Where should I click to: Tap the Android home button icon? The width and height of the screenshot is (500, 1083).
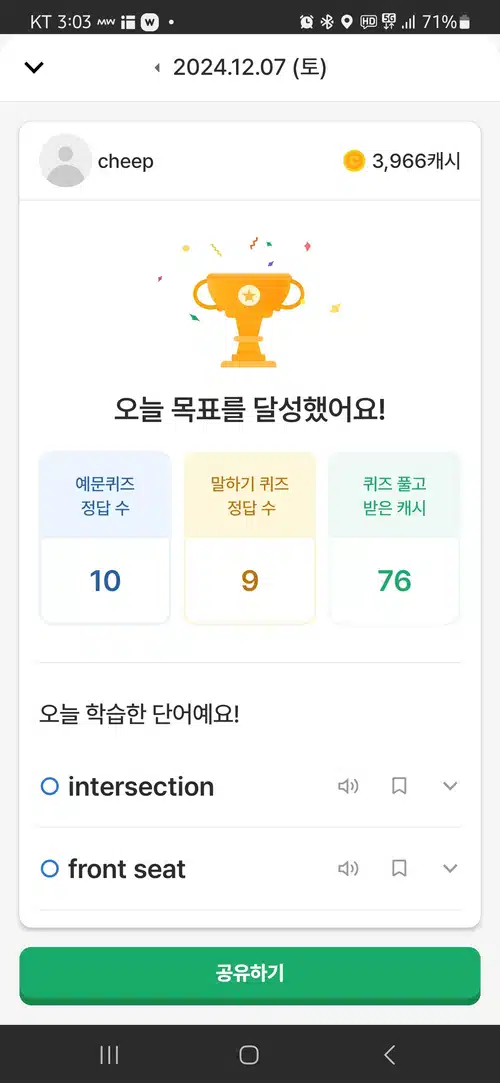click(249, 1055)
